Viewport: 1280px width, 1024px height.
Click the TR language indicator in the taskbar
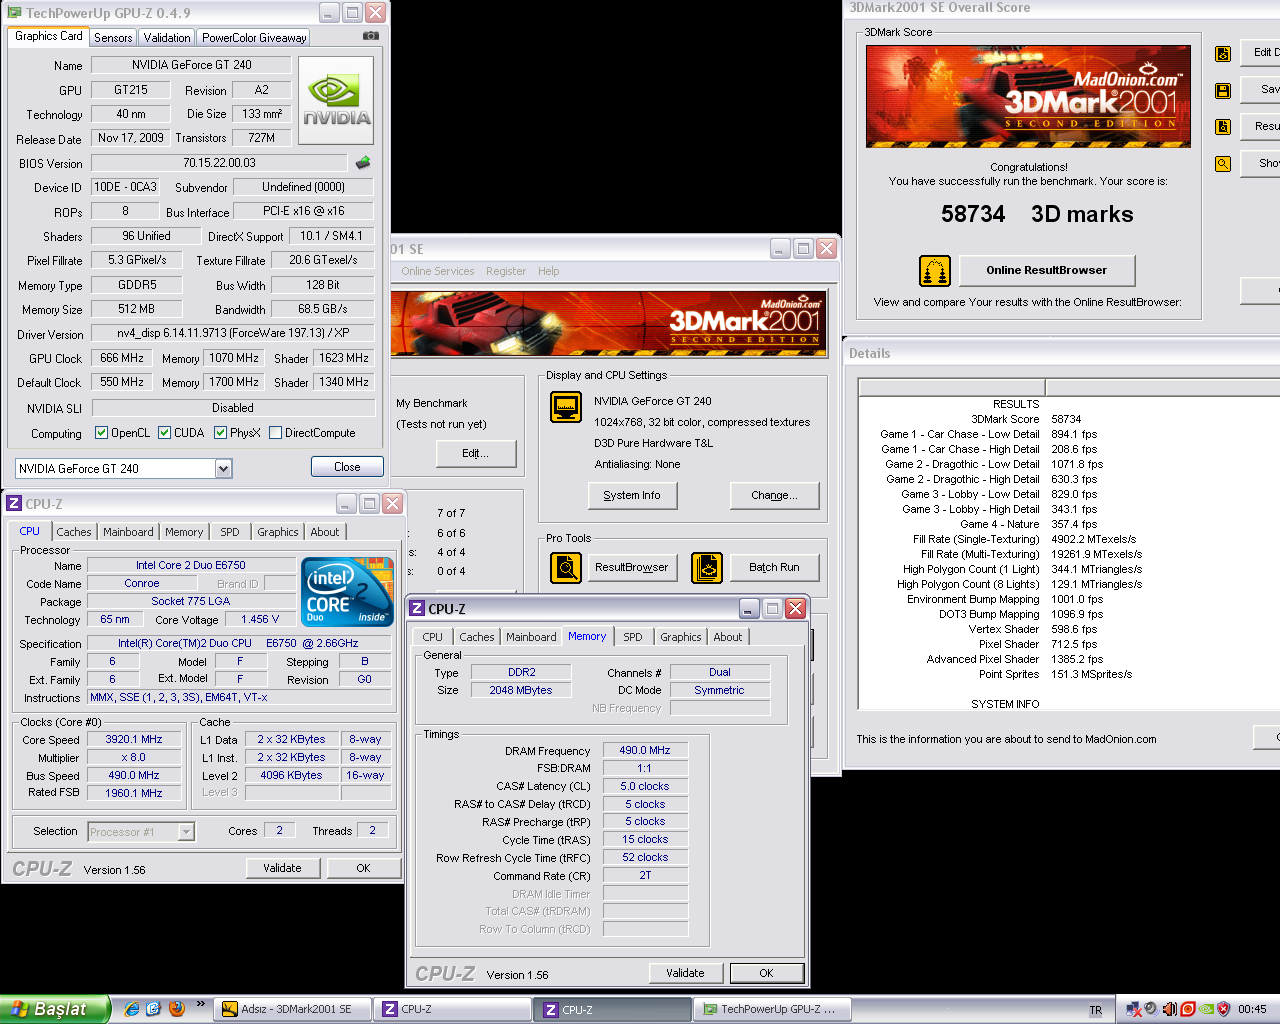point(1095,1010)
